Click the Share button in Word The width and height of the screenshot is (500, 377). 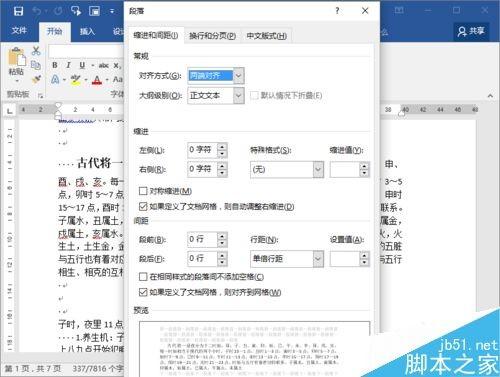[471, 31]
